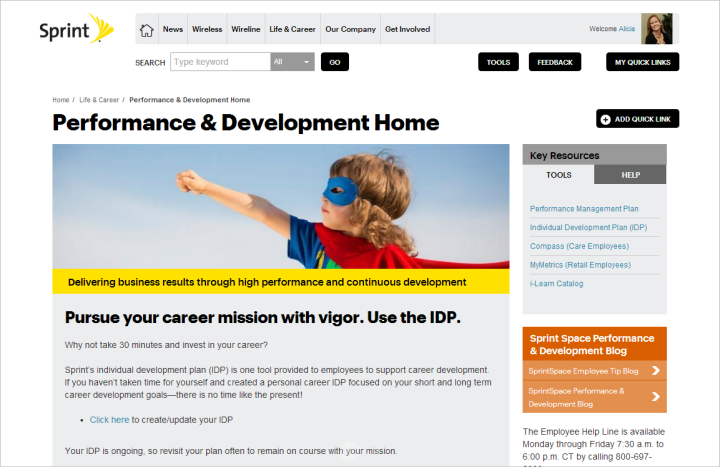Open Individual Development Plan (IDP) link
The width and height of the screenshot is (720, 467).
click(x=588, y=227)
